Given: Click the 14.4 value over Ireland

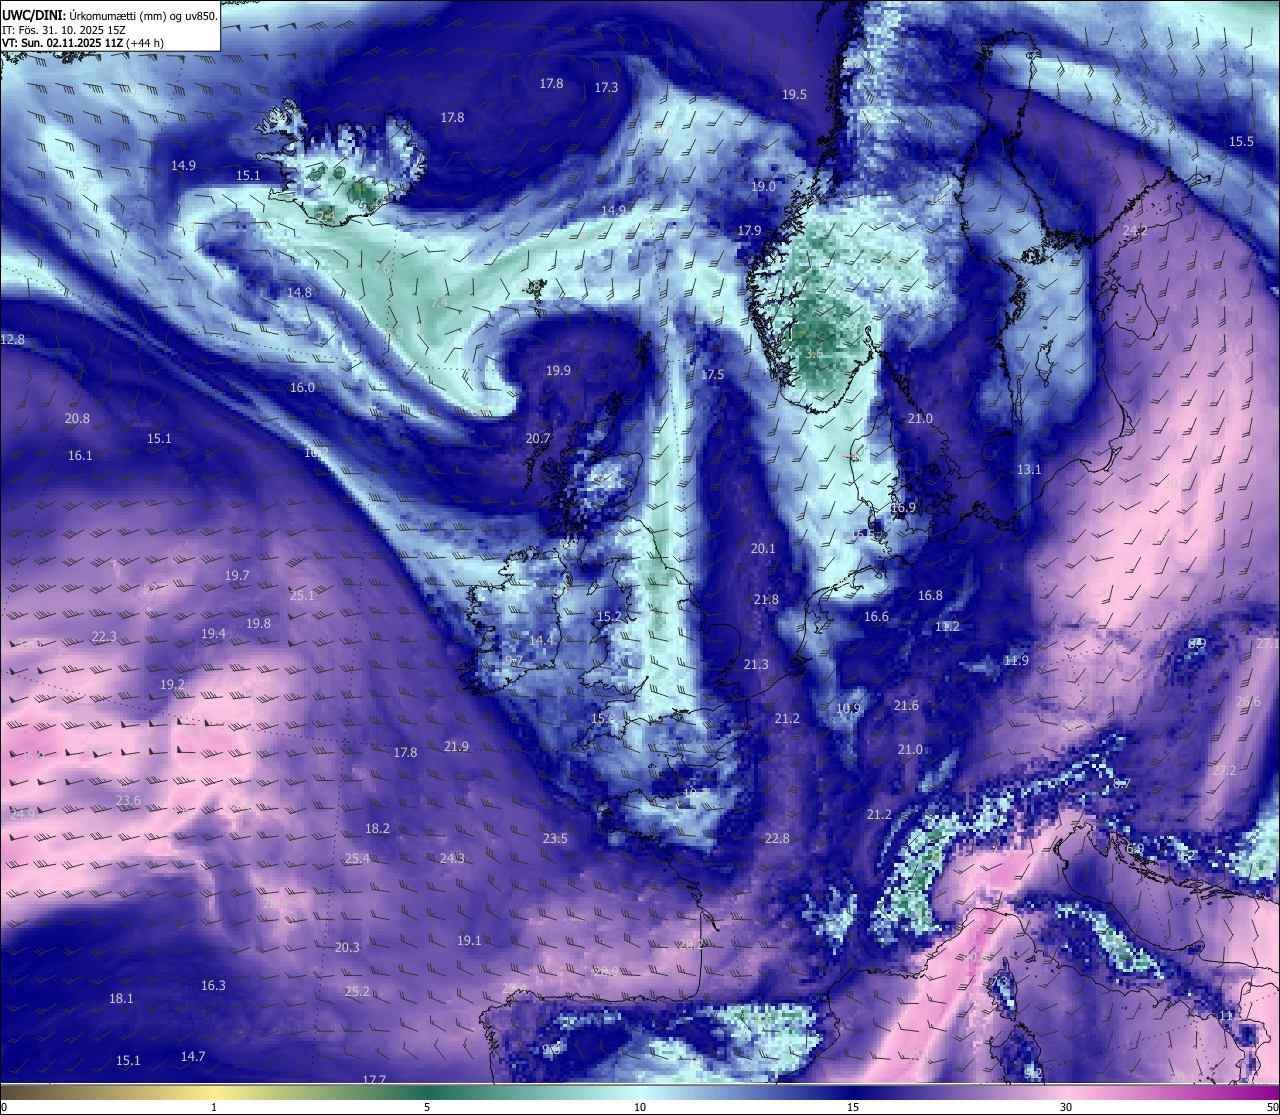Looking at the screenshot, I should tap(541, 641).
